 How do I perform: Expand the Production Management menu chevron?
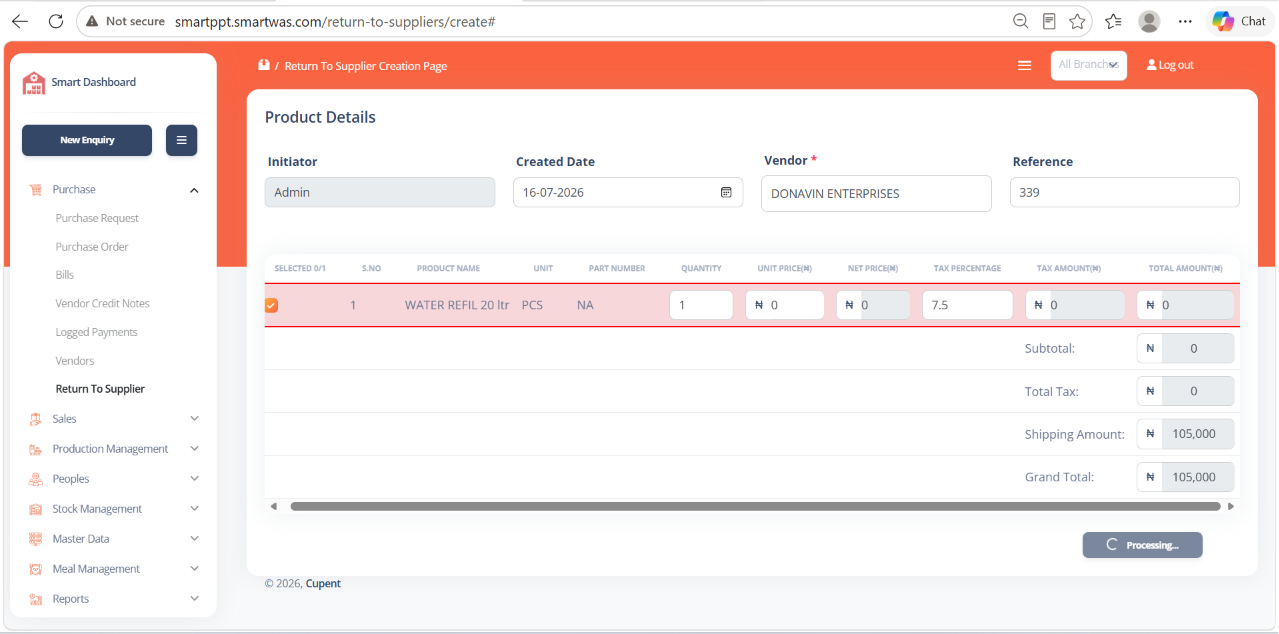coord(194,449)
